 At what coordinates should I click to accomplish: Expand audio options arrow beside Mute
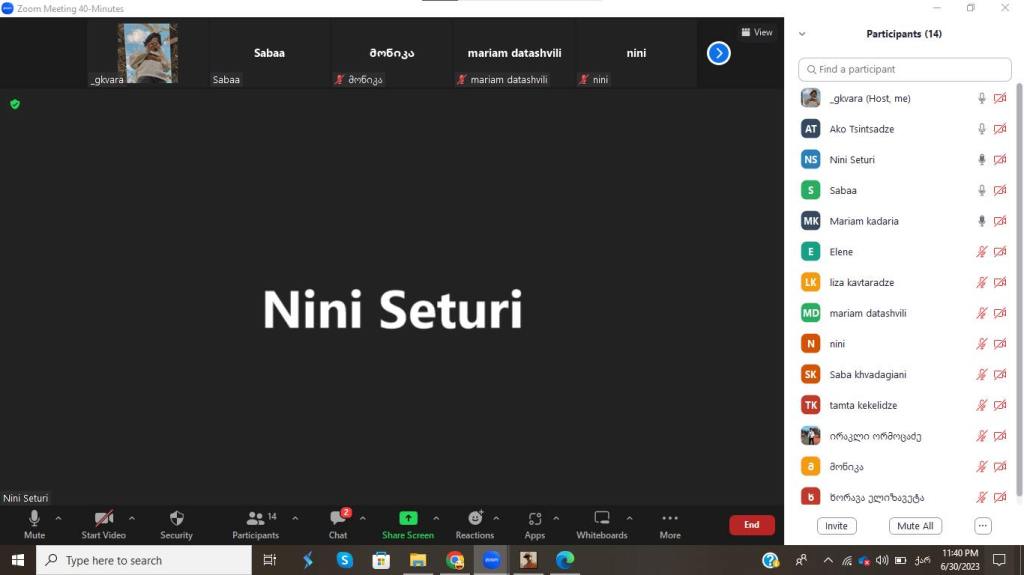click(x=58, y=518)
